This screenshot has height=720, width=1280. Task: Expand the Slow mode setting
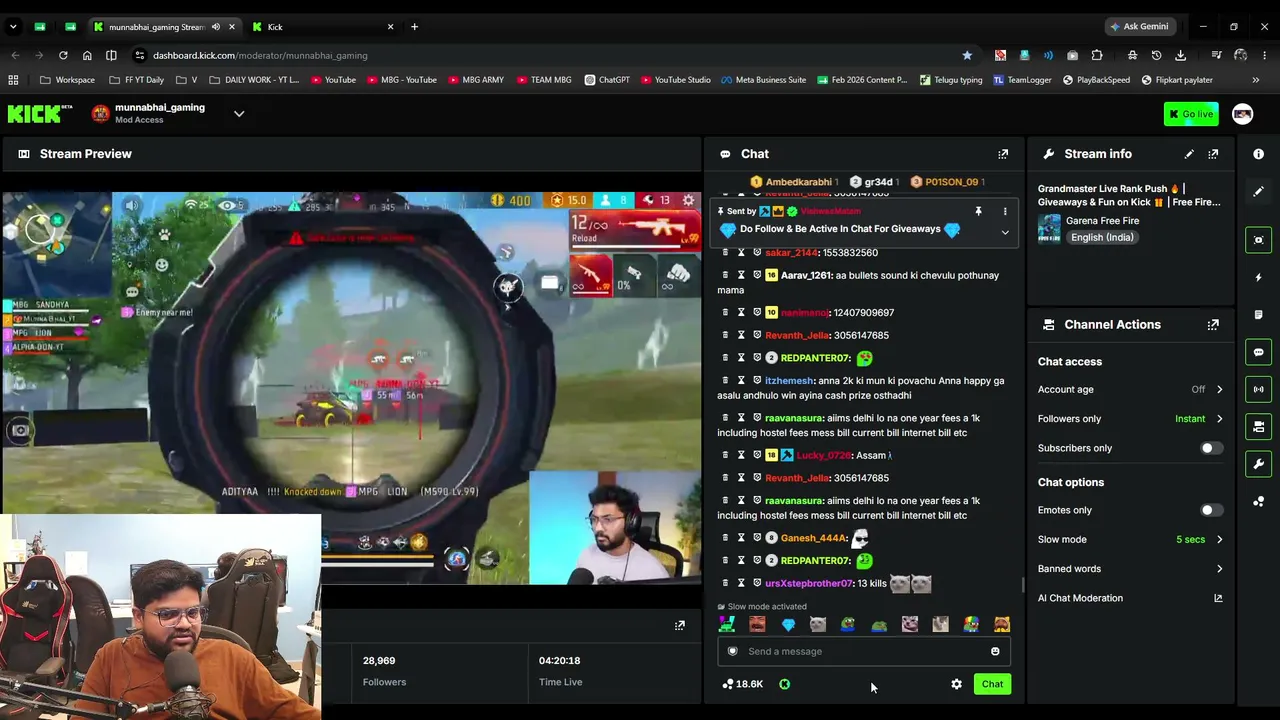click(1219, 540)
